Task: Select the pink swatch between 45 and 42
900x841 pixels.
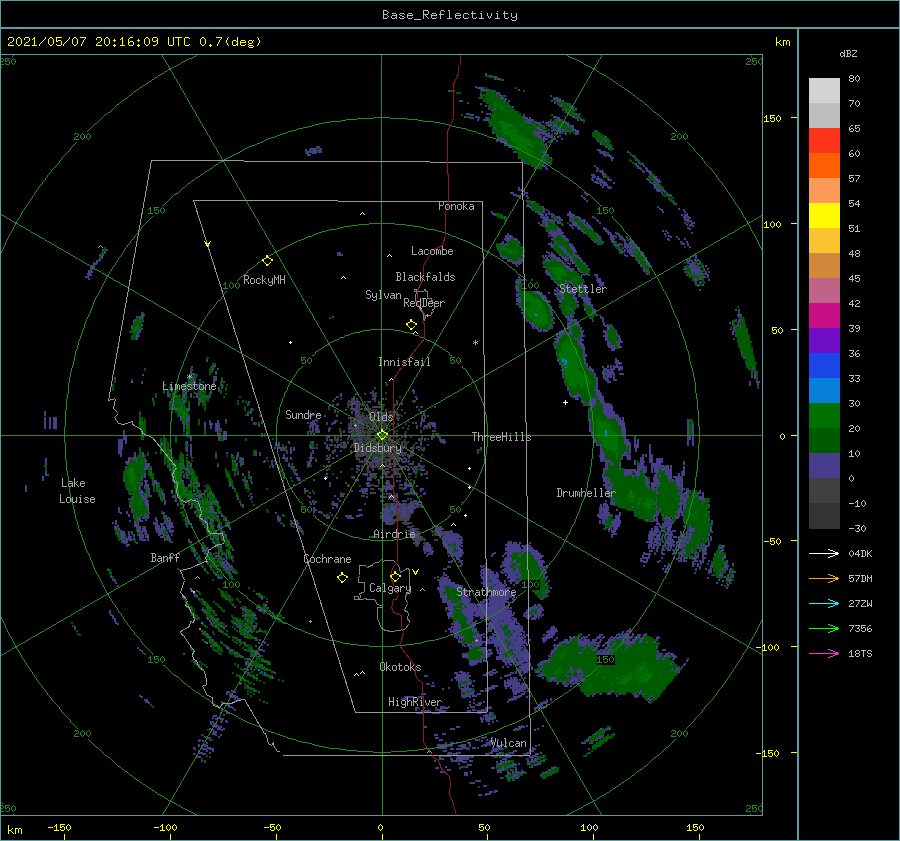Action: [824, 290]
